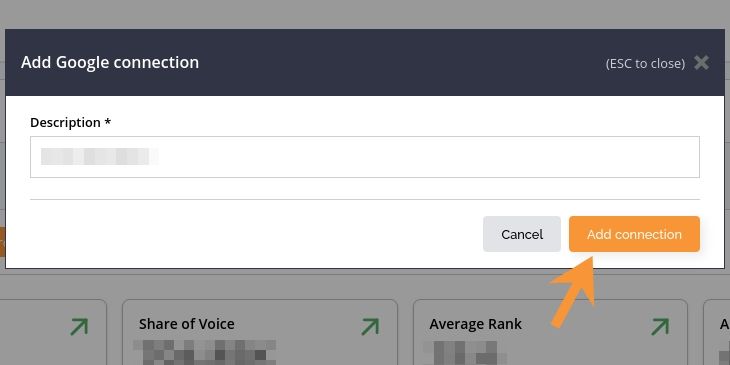
Task: Click the dimmed background above the dialog
Action: (365, 14)
